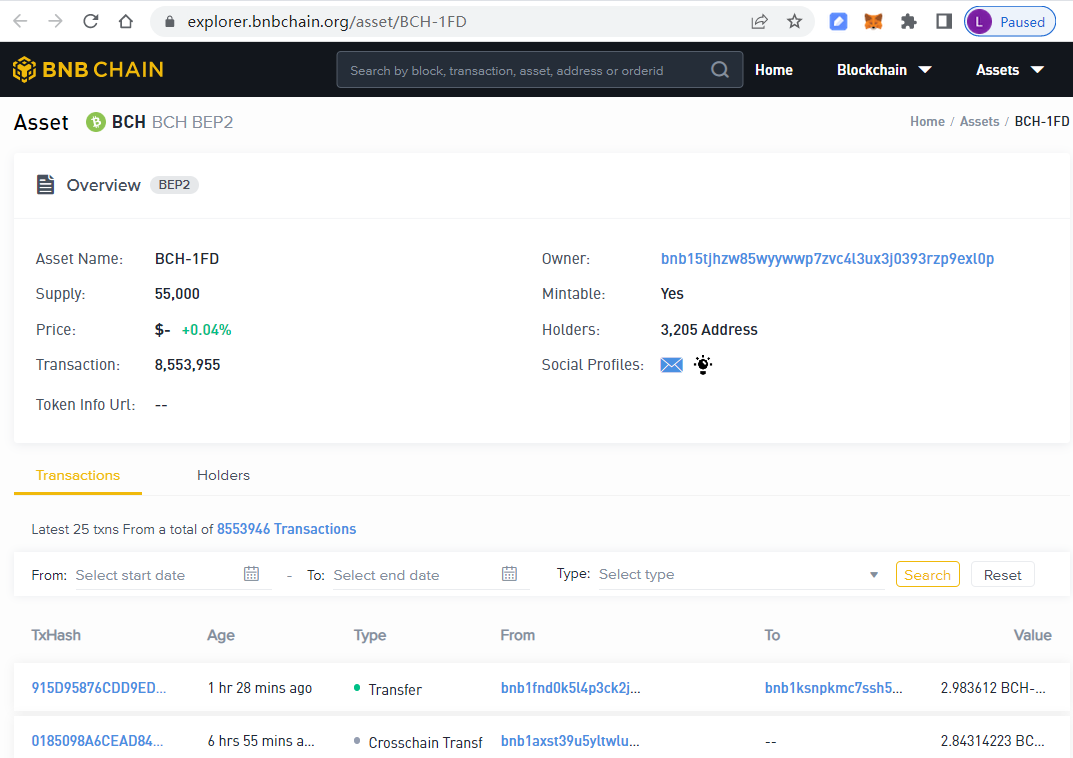The width and height of the screenshot is (1073, 758).
Task: Click the 6 hrs 55 mins age cell
Action: (x=261, y=741)
